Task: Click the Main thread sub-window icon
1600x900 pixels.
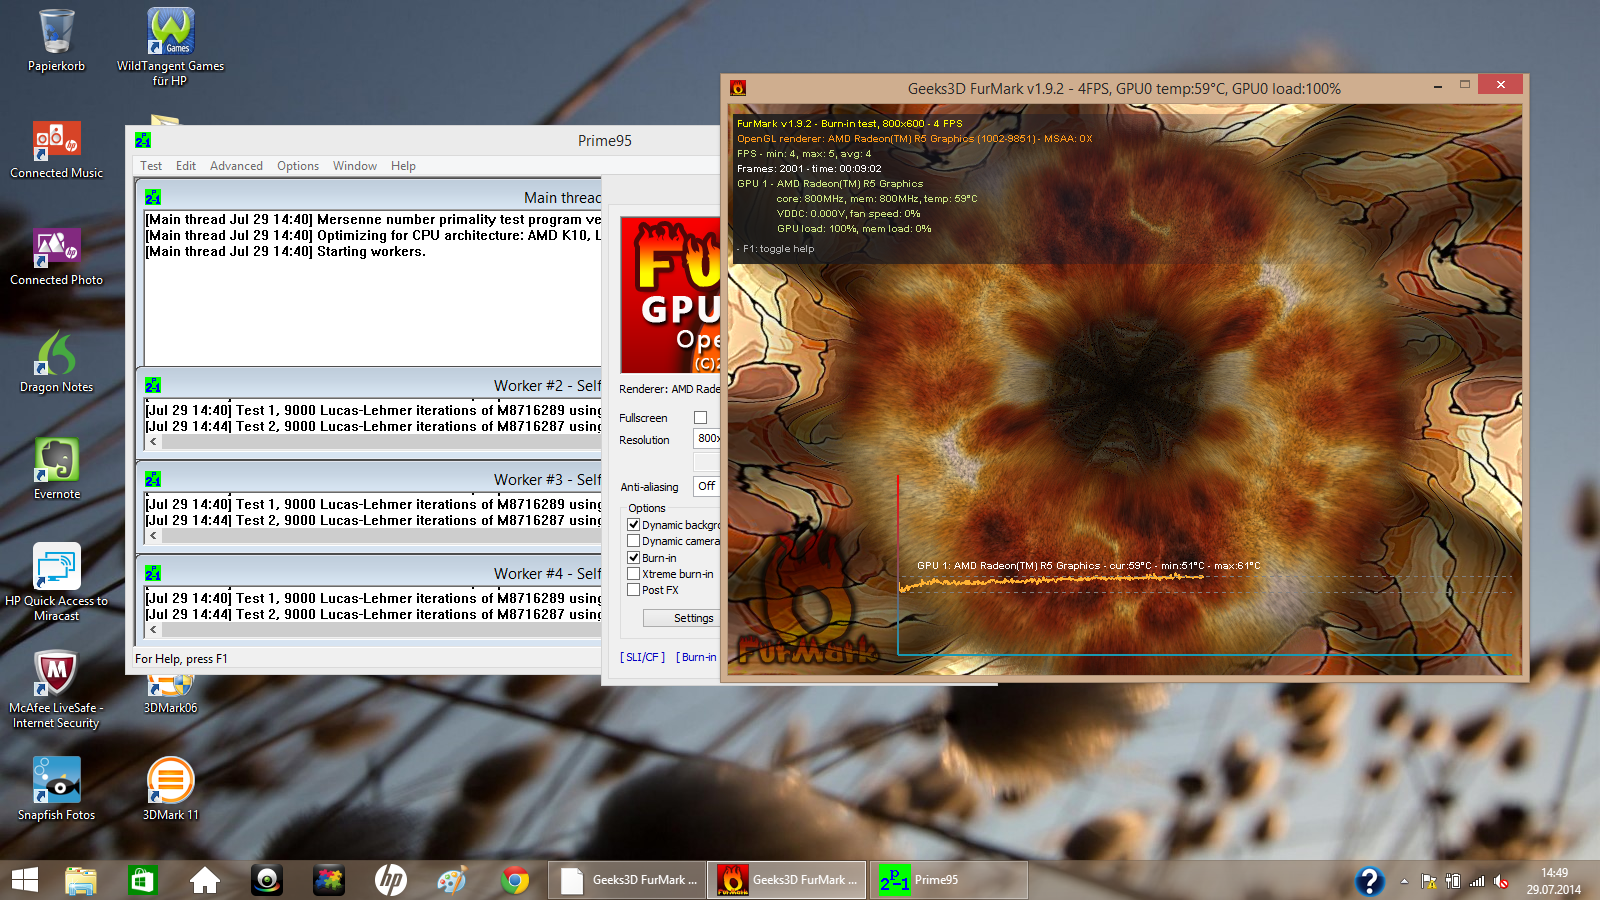Action: tap(153, 197)
